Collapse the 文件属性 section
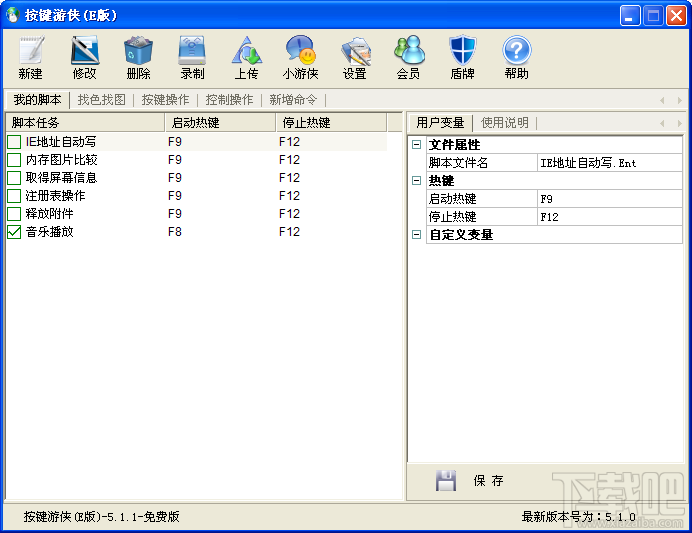 [x=416, y=145]
